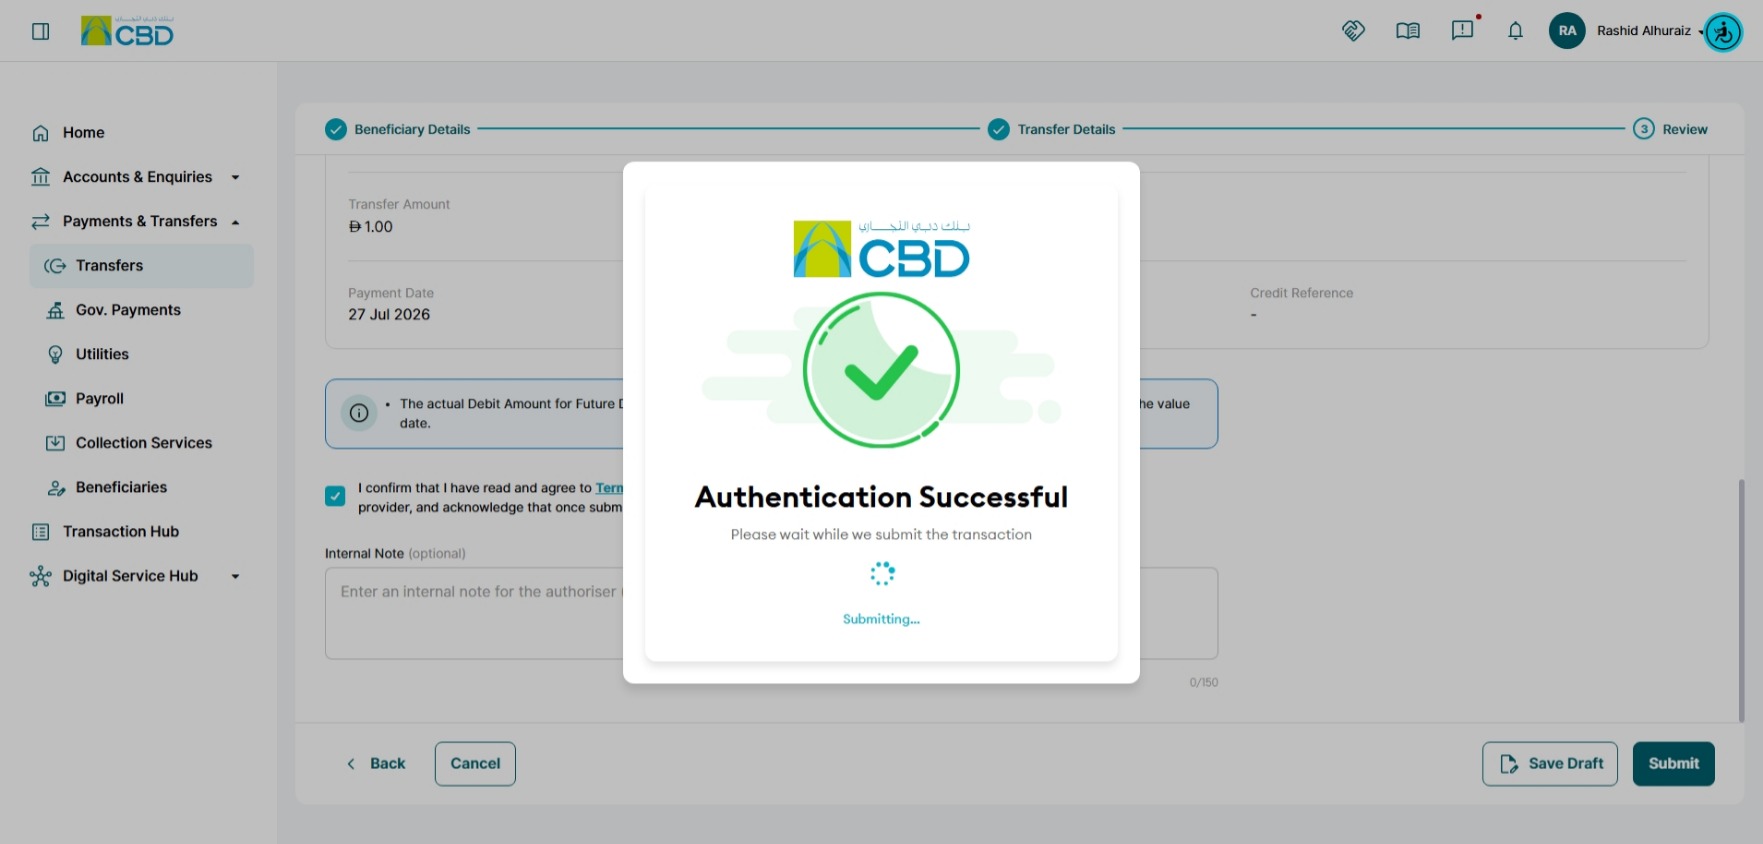
Task: Click the Beneficiary Details completed checkmark
Action: click(x=336, y=129)
